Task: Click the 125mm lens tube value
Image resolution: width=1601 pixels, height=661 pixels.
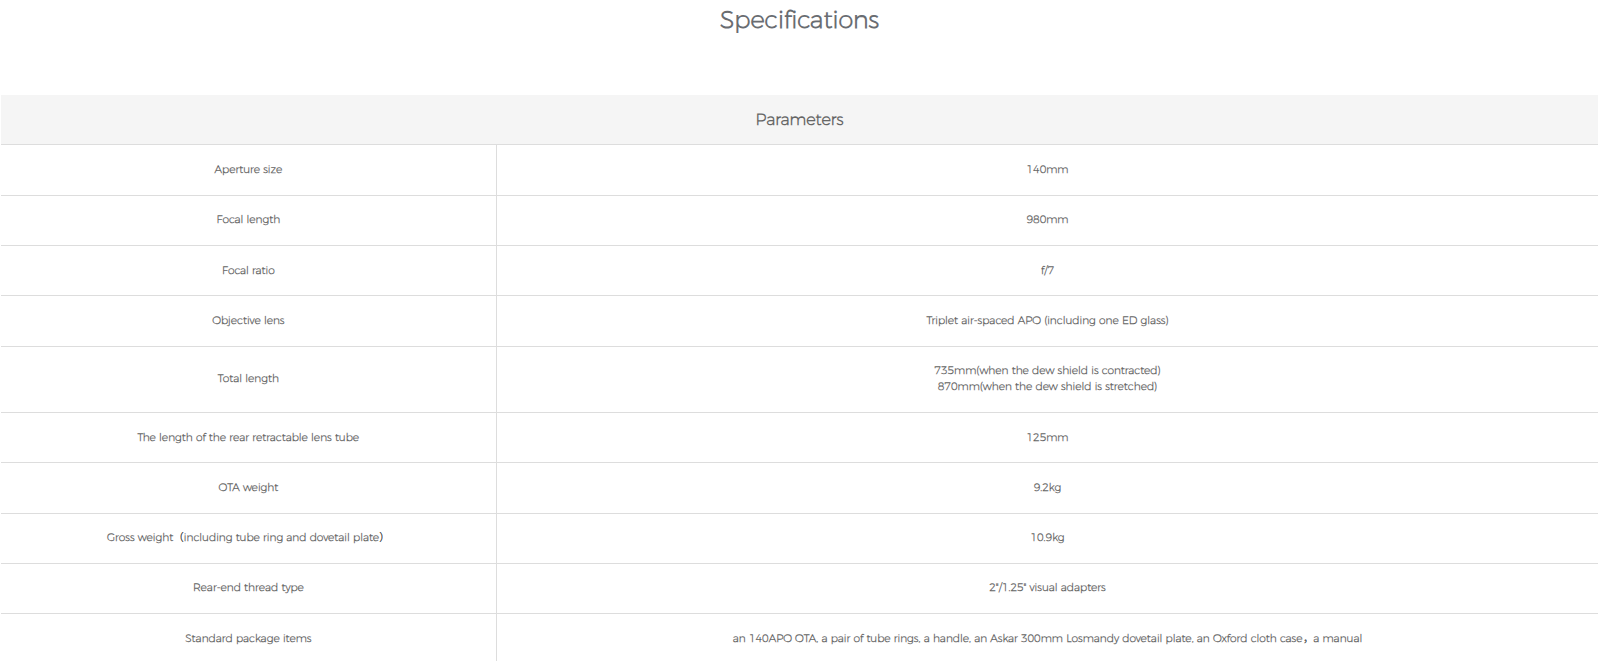Action: [1047, 438]
